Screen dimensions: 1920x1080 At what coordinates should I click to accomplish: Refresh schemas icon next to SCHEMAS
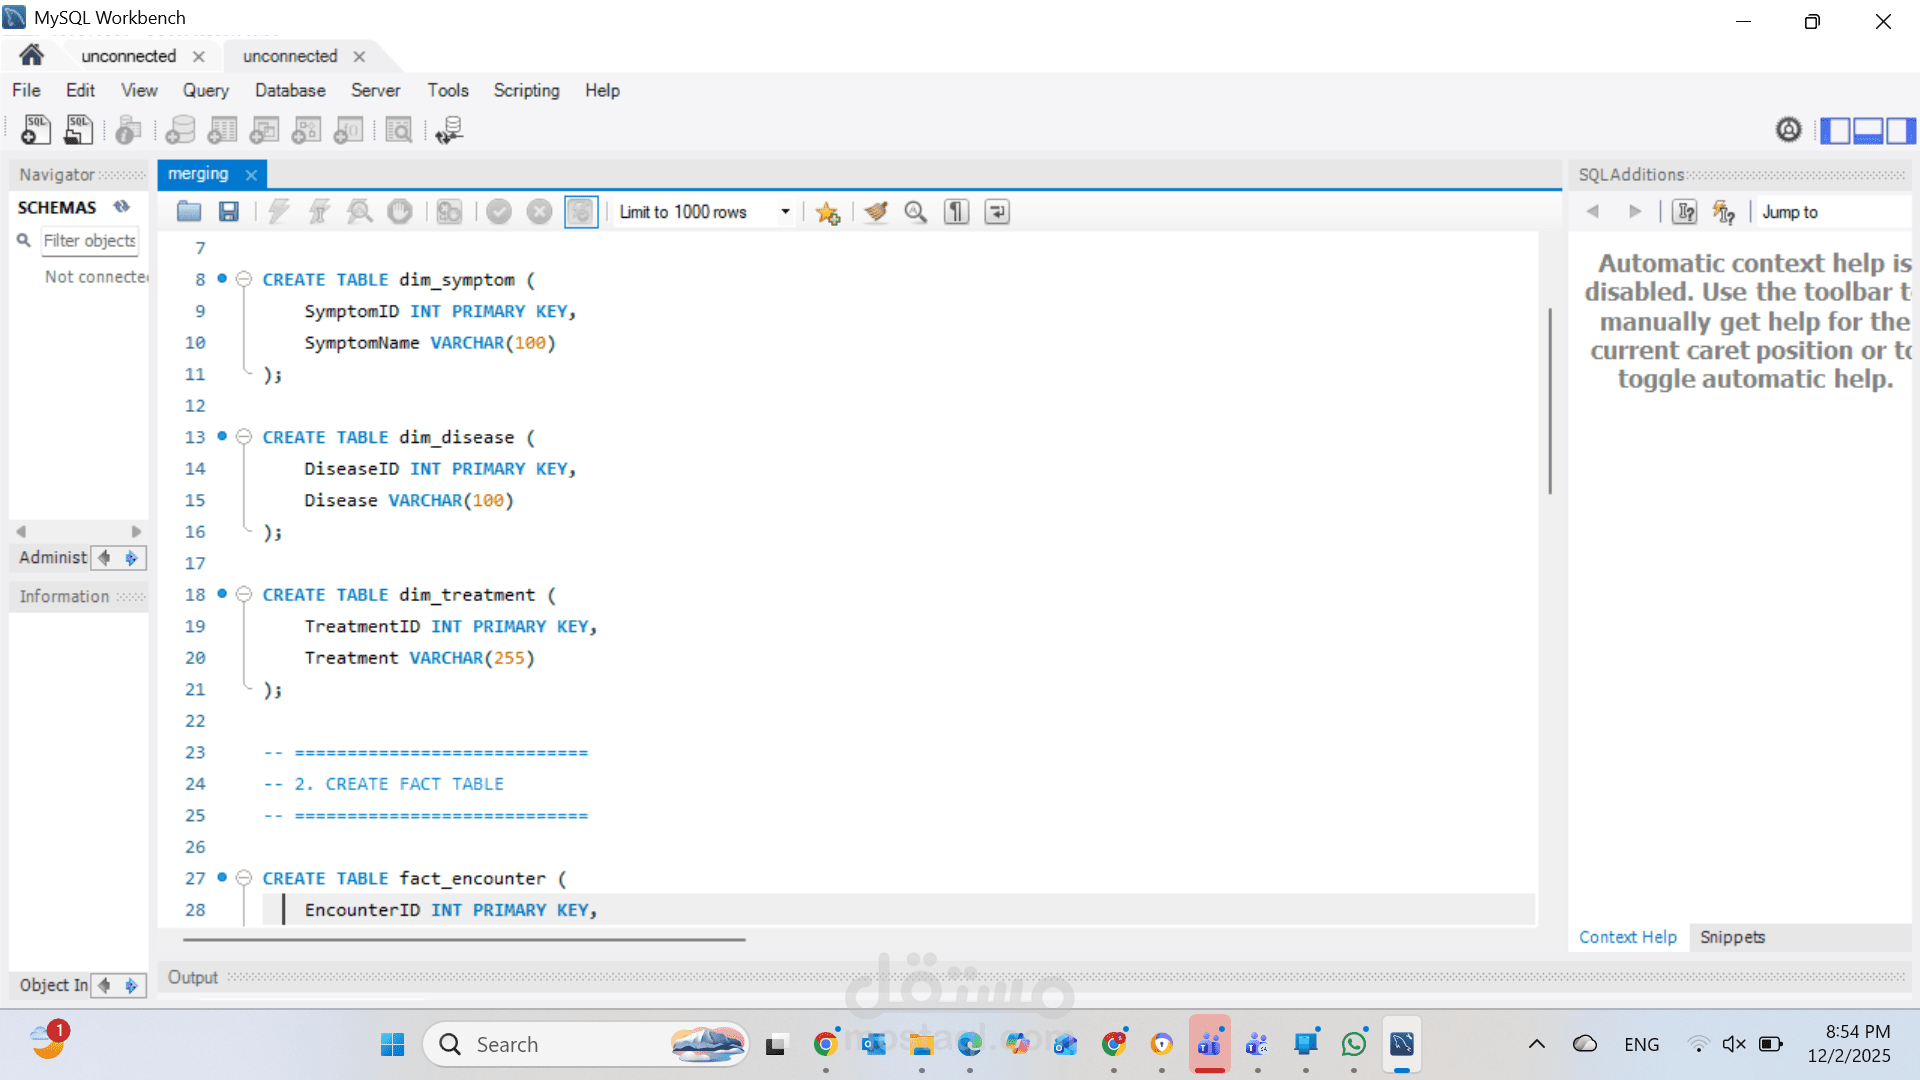(122, 207)
